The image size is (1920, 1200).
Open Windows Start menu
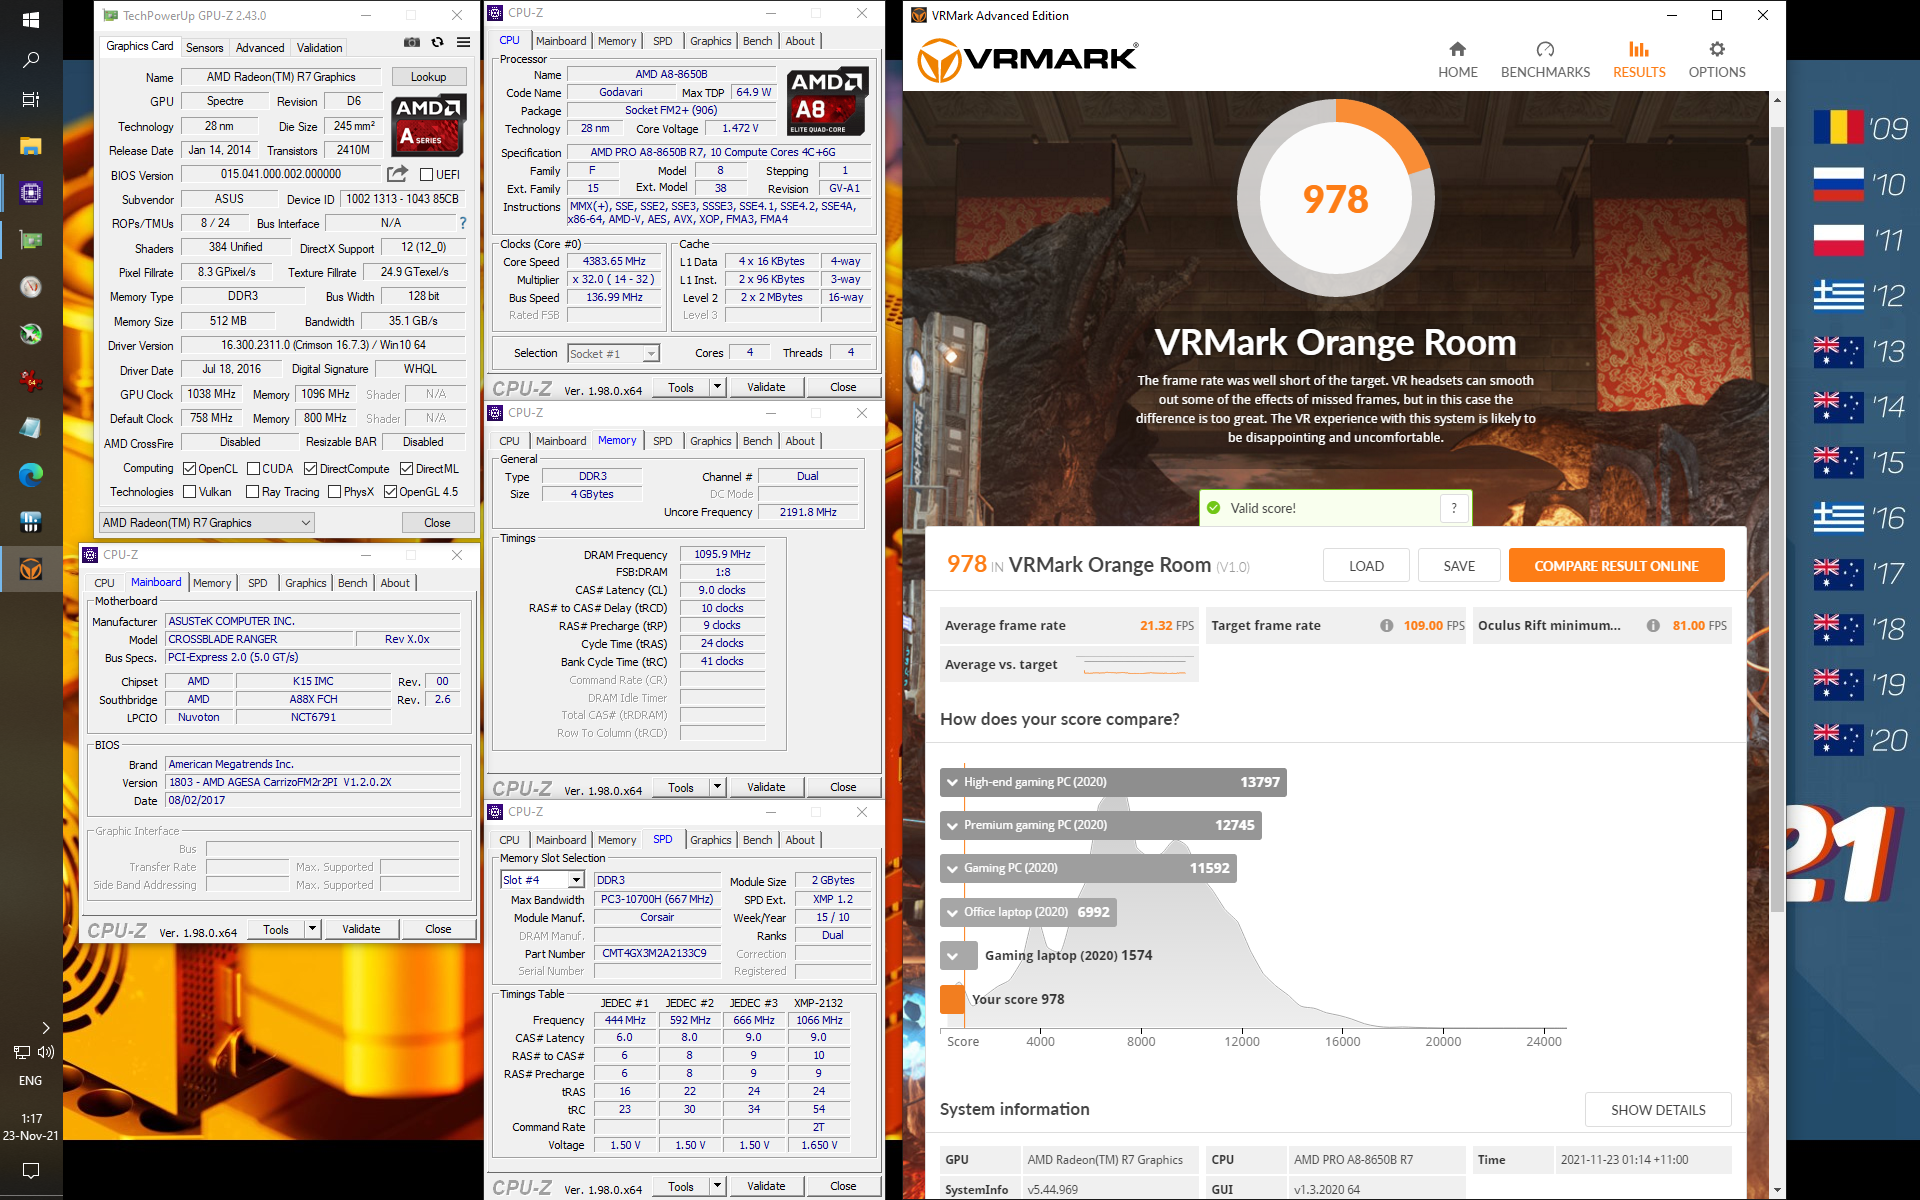(x=31, y=20)
